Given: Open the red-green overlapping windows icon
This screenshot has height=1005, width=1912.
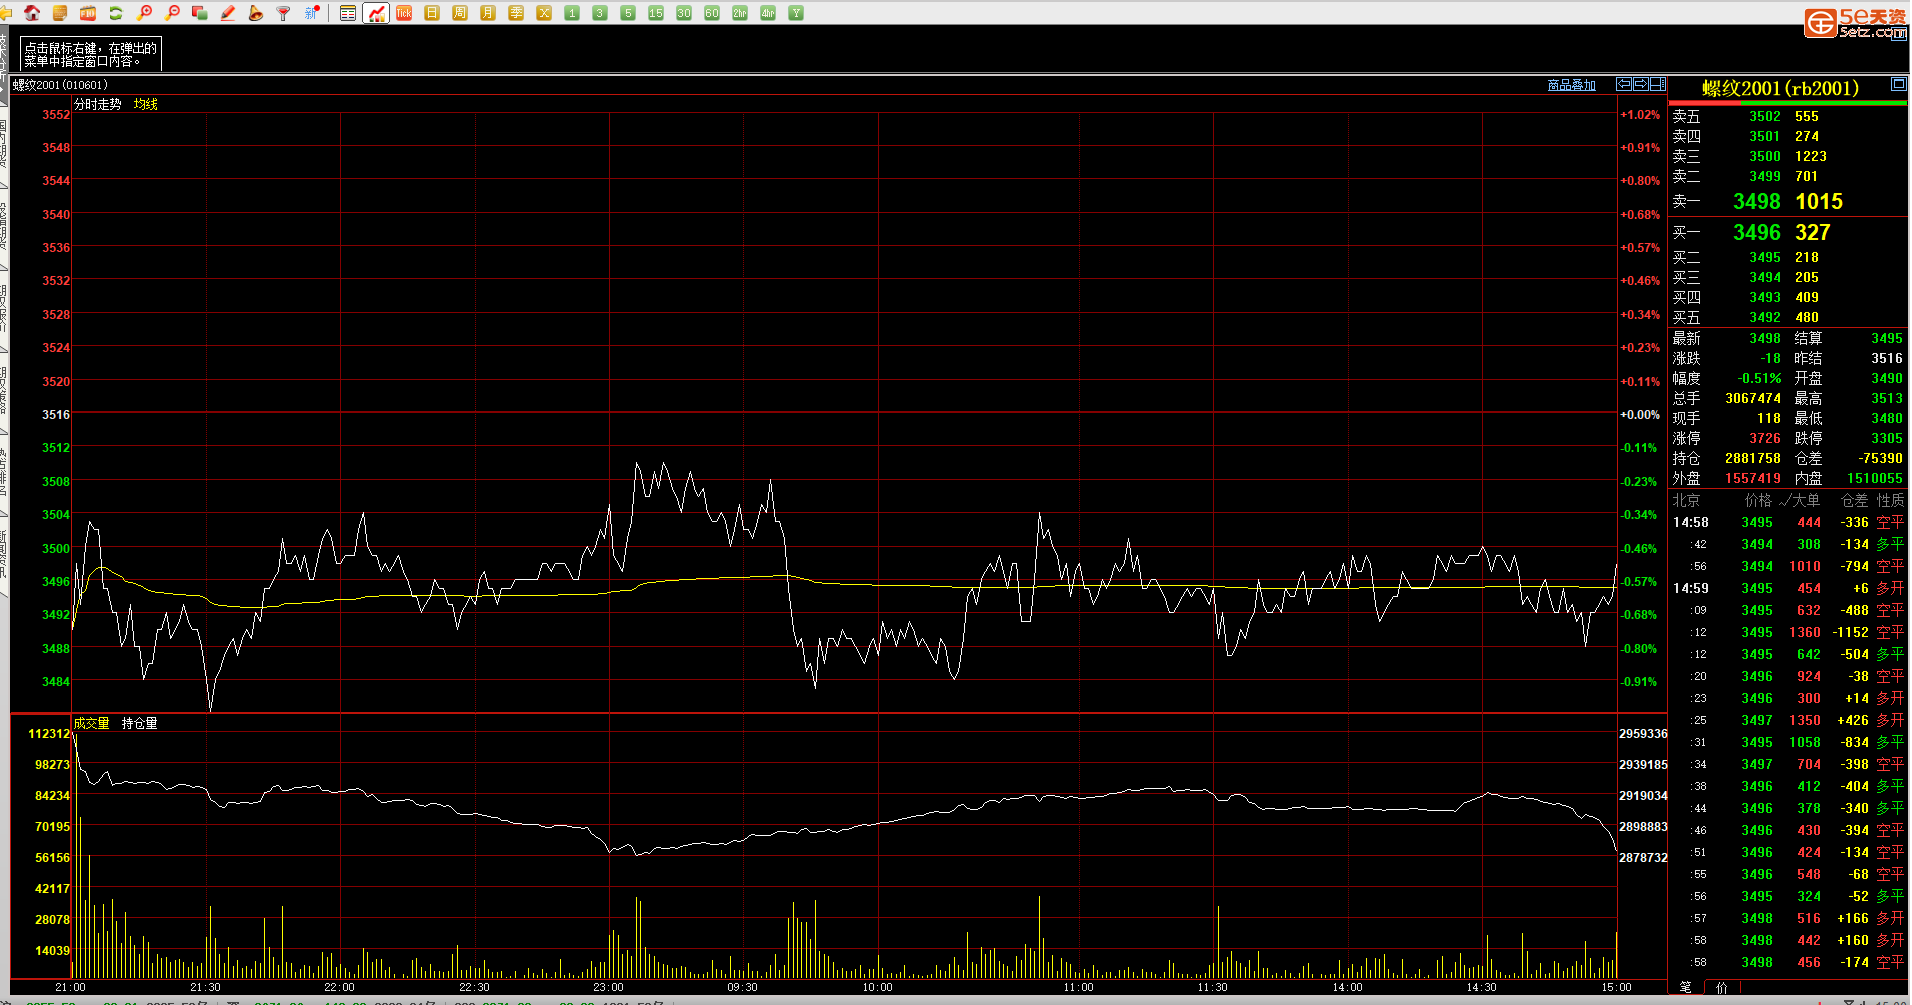Looking at the screenshot, I should pos(200,13).
